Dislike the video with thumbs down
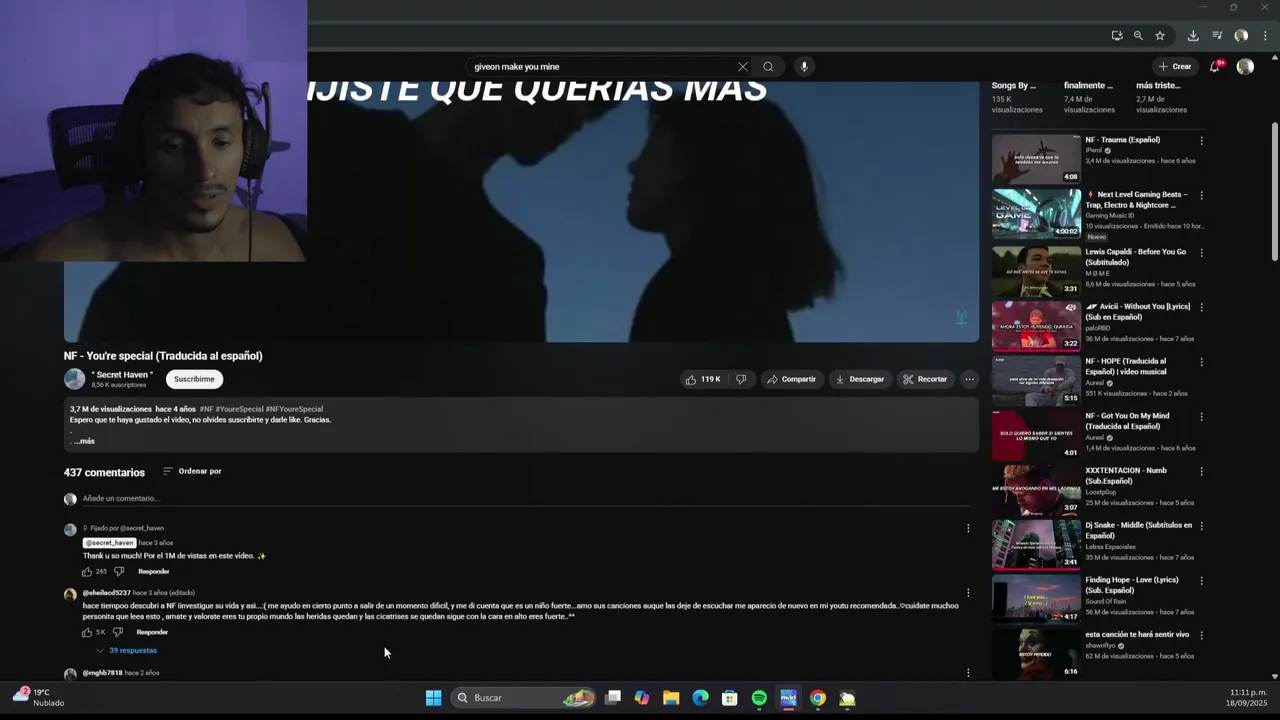The image size is (1280, 720). click(x=741, y=379)
